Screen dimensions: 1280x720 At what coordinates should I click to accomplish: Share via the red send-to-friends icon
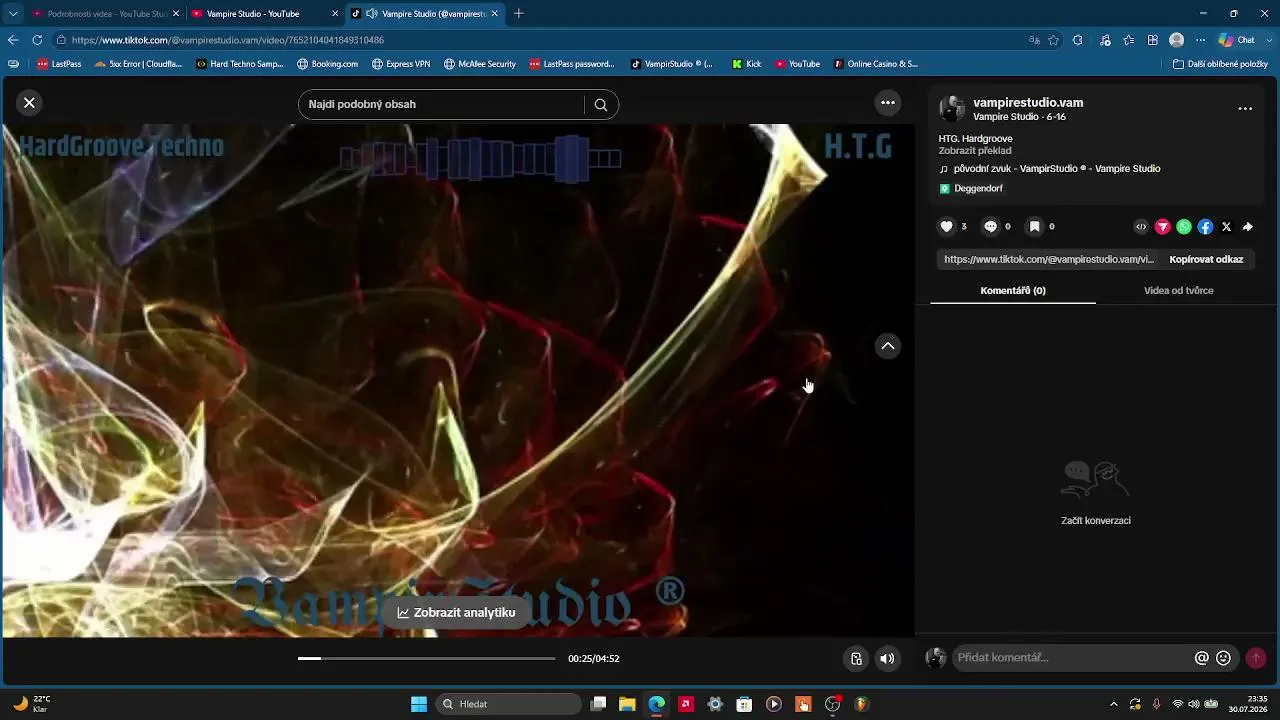point(1163,227)
